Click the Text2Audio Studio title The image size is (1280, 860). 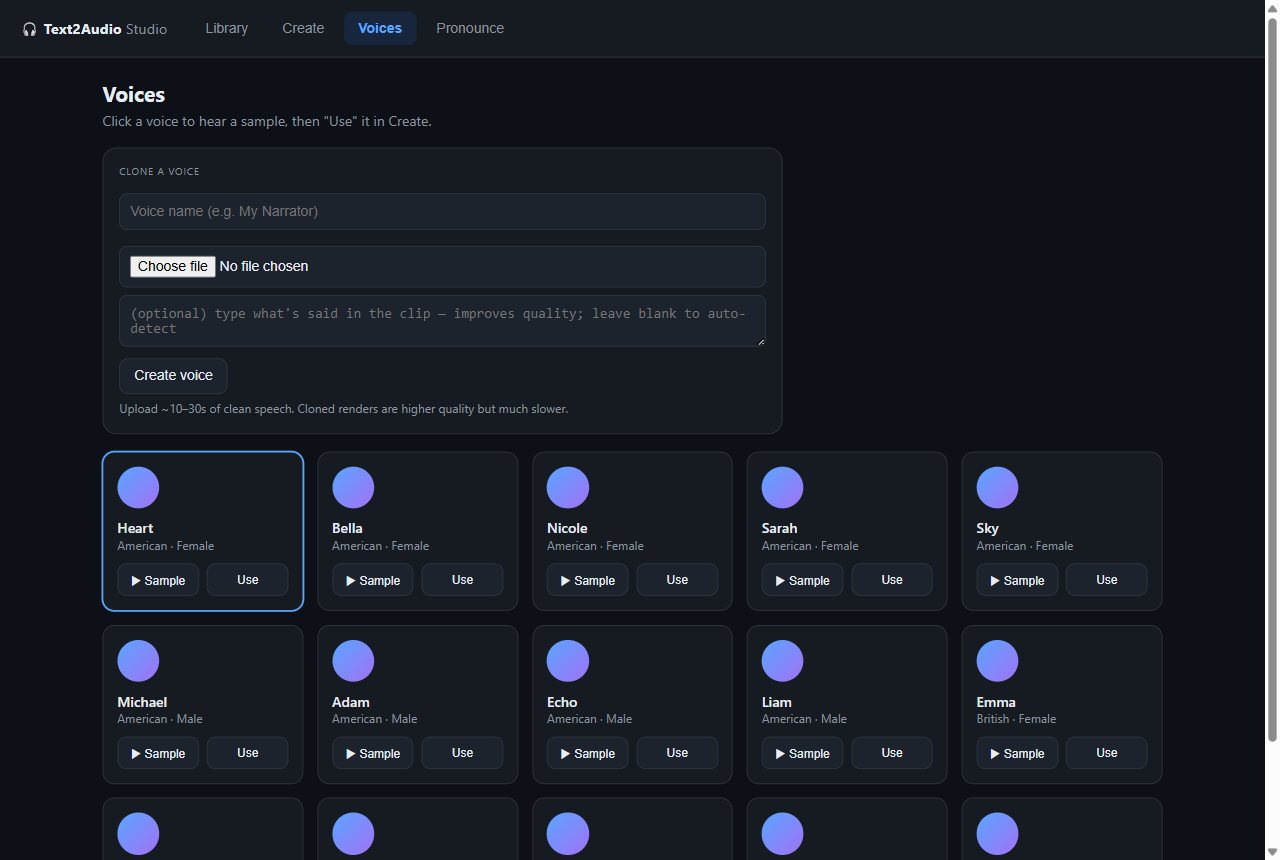105,29
